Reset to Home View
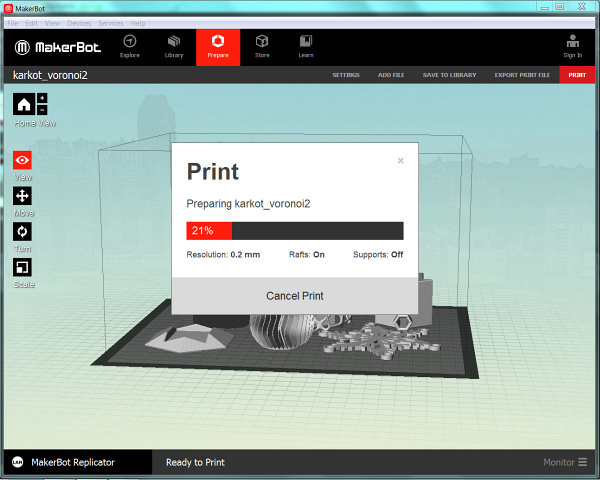Viewport: 600px width, 480px height. pos(24,104)
